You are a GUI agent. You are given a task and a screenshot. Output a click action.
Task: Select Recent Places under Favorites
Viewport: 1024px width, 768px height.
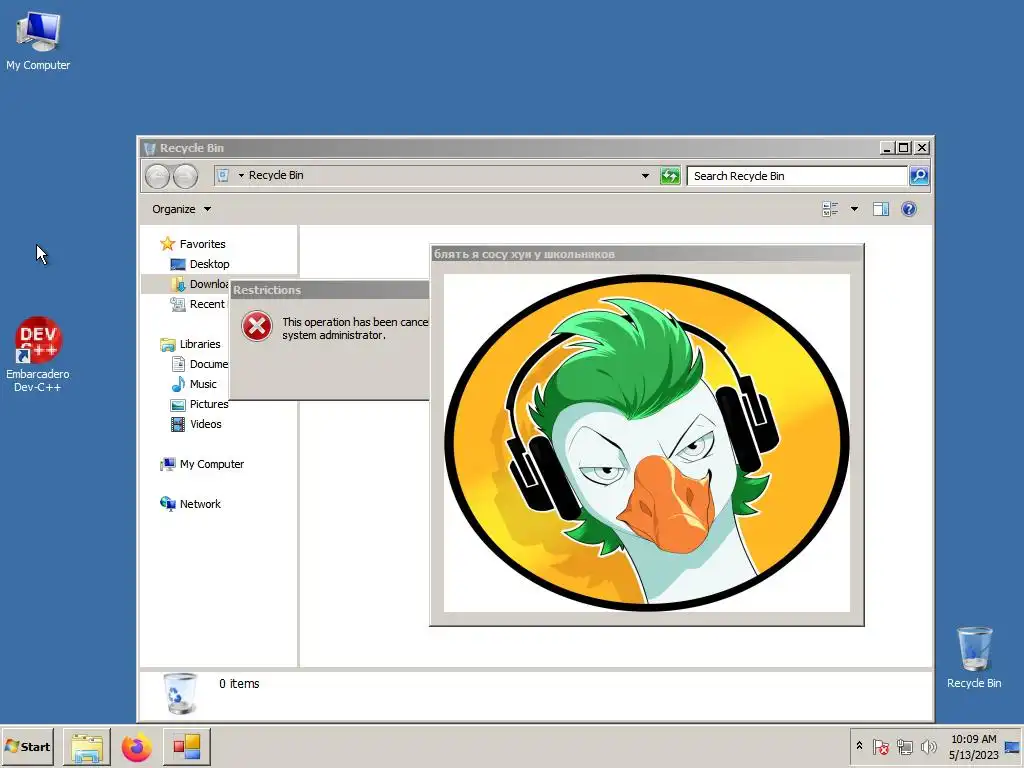(197, 304)
